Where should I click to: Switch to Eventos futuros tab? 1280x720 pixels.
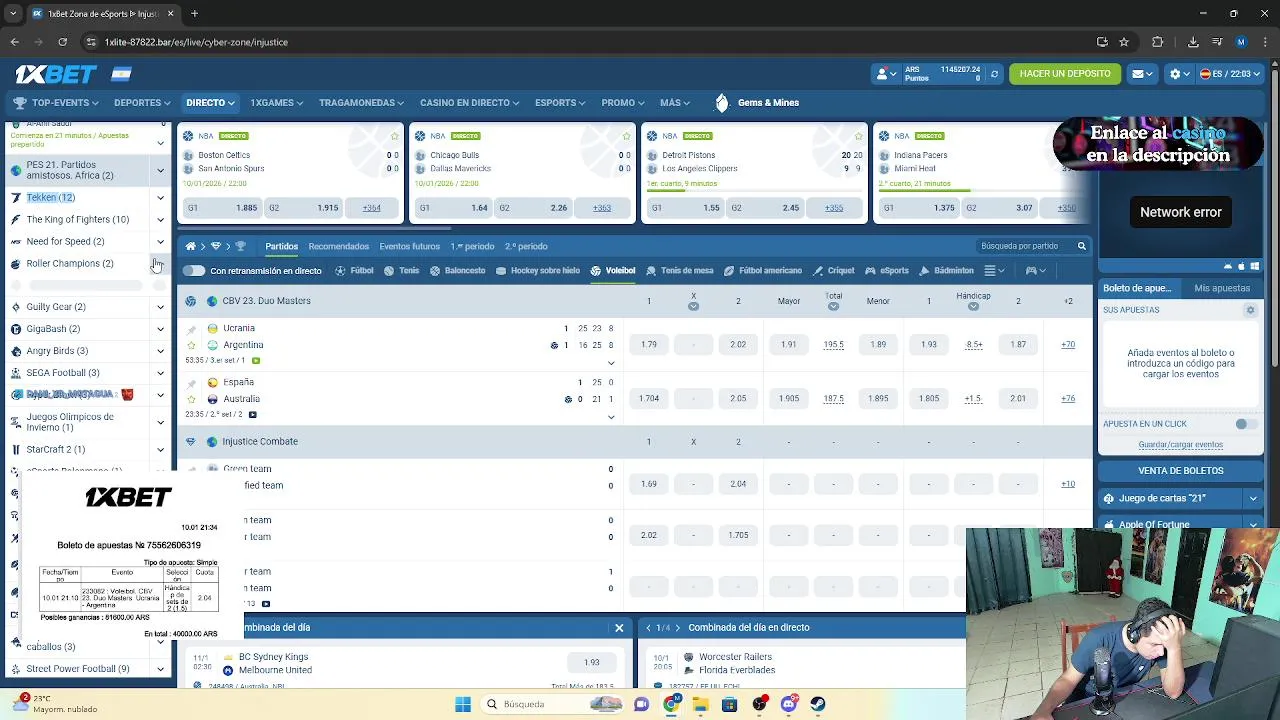tap(409, 246)
